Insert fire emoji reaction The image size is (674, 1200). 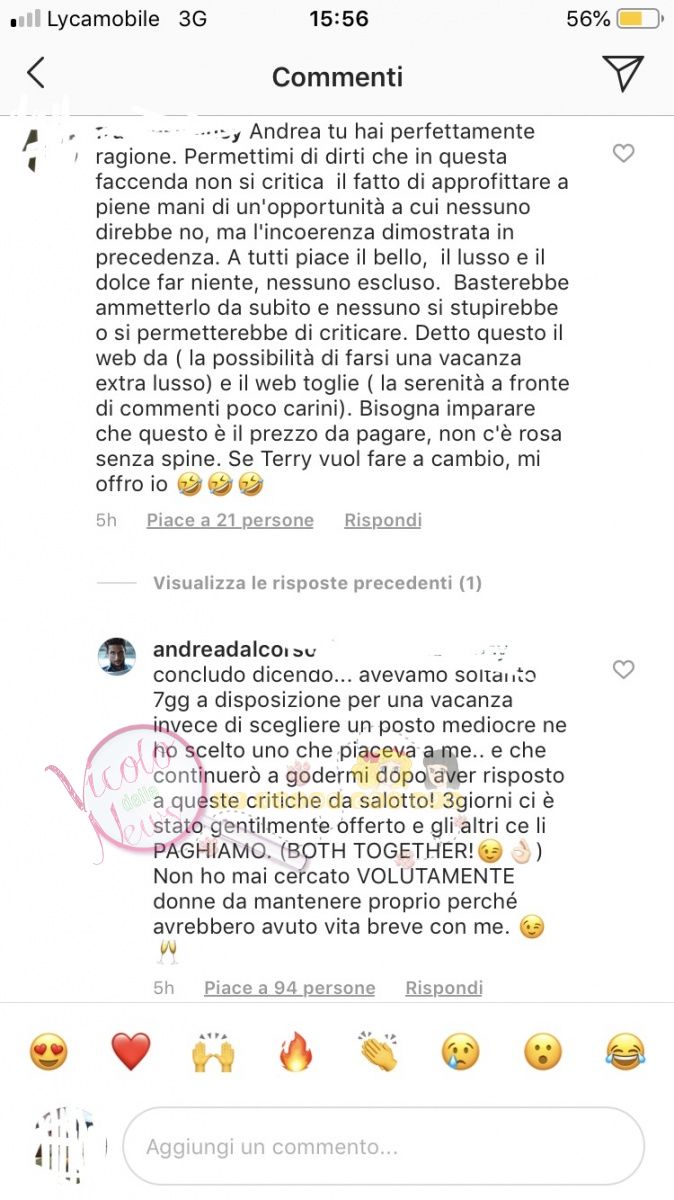point(296,1052)
